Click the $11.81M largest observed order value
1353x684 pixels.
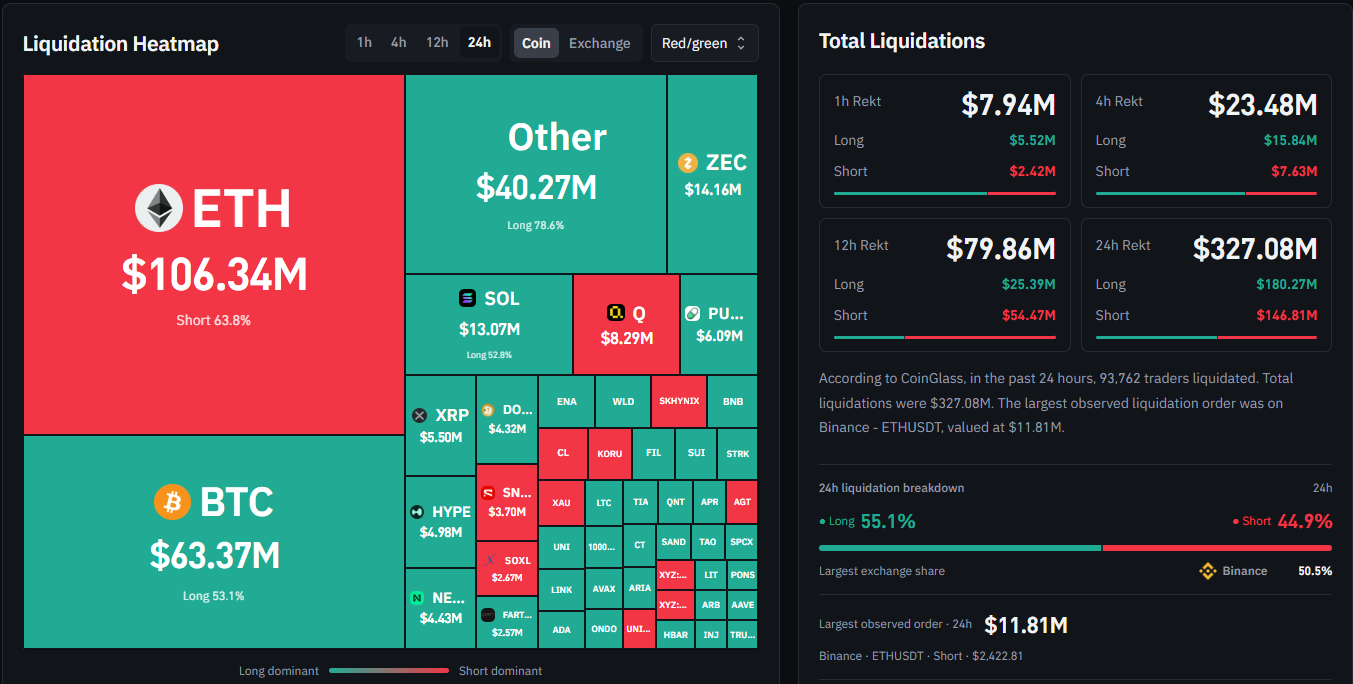[1026, 626]
